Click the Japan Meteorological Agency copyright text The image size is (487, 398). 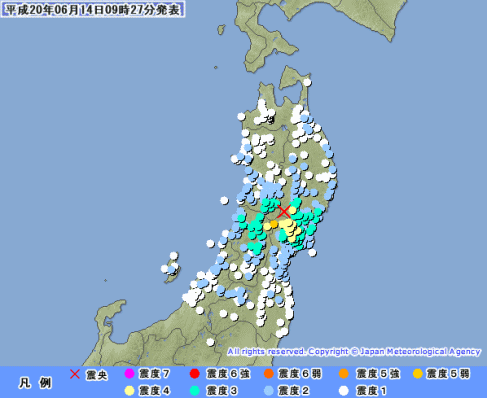coord(354,352)
